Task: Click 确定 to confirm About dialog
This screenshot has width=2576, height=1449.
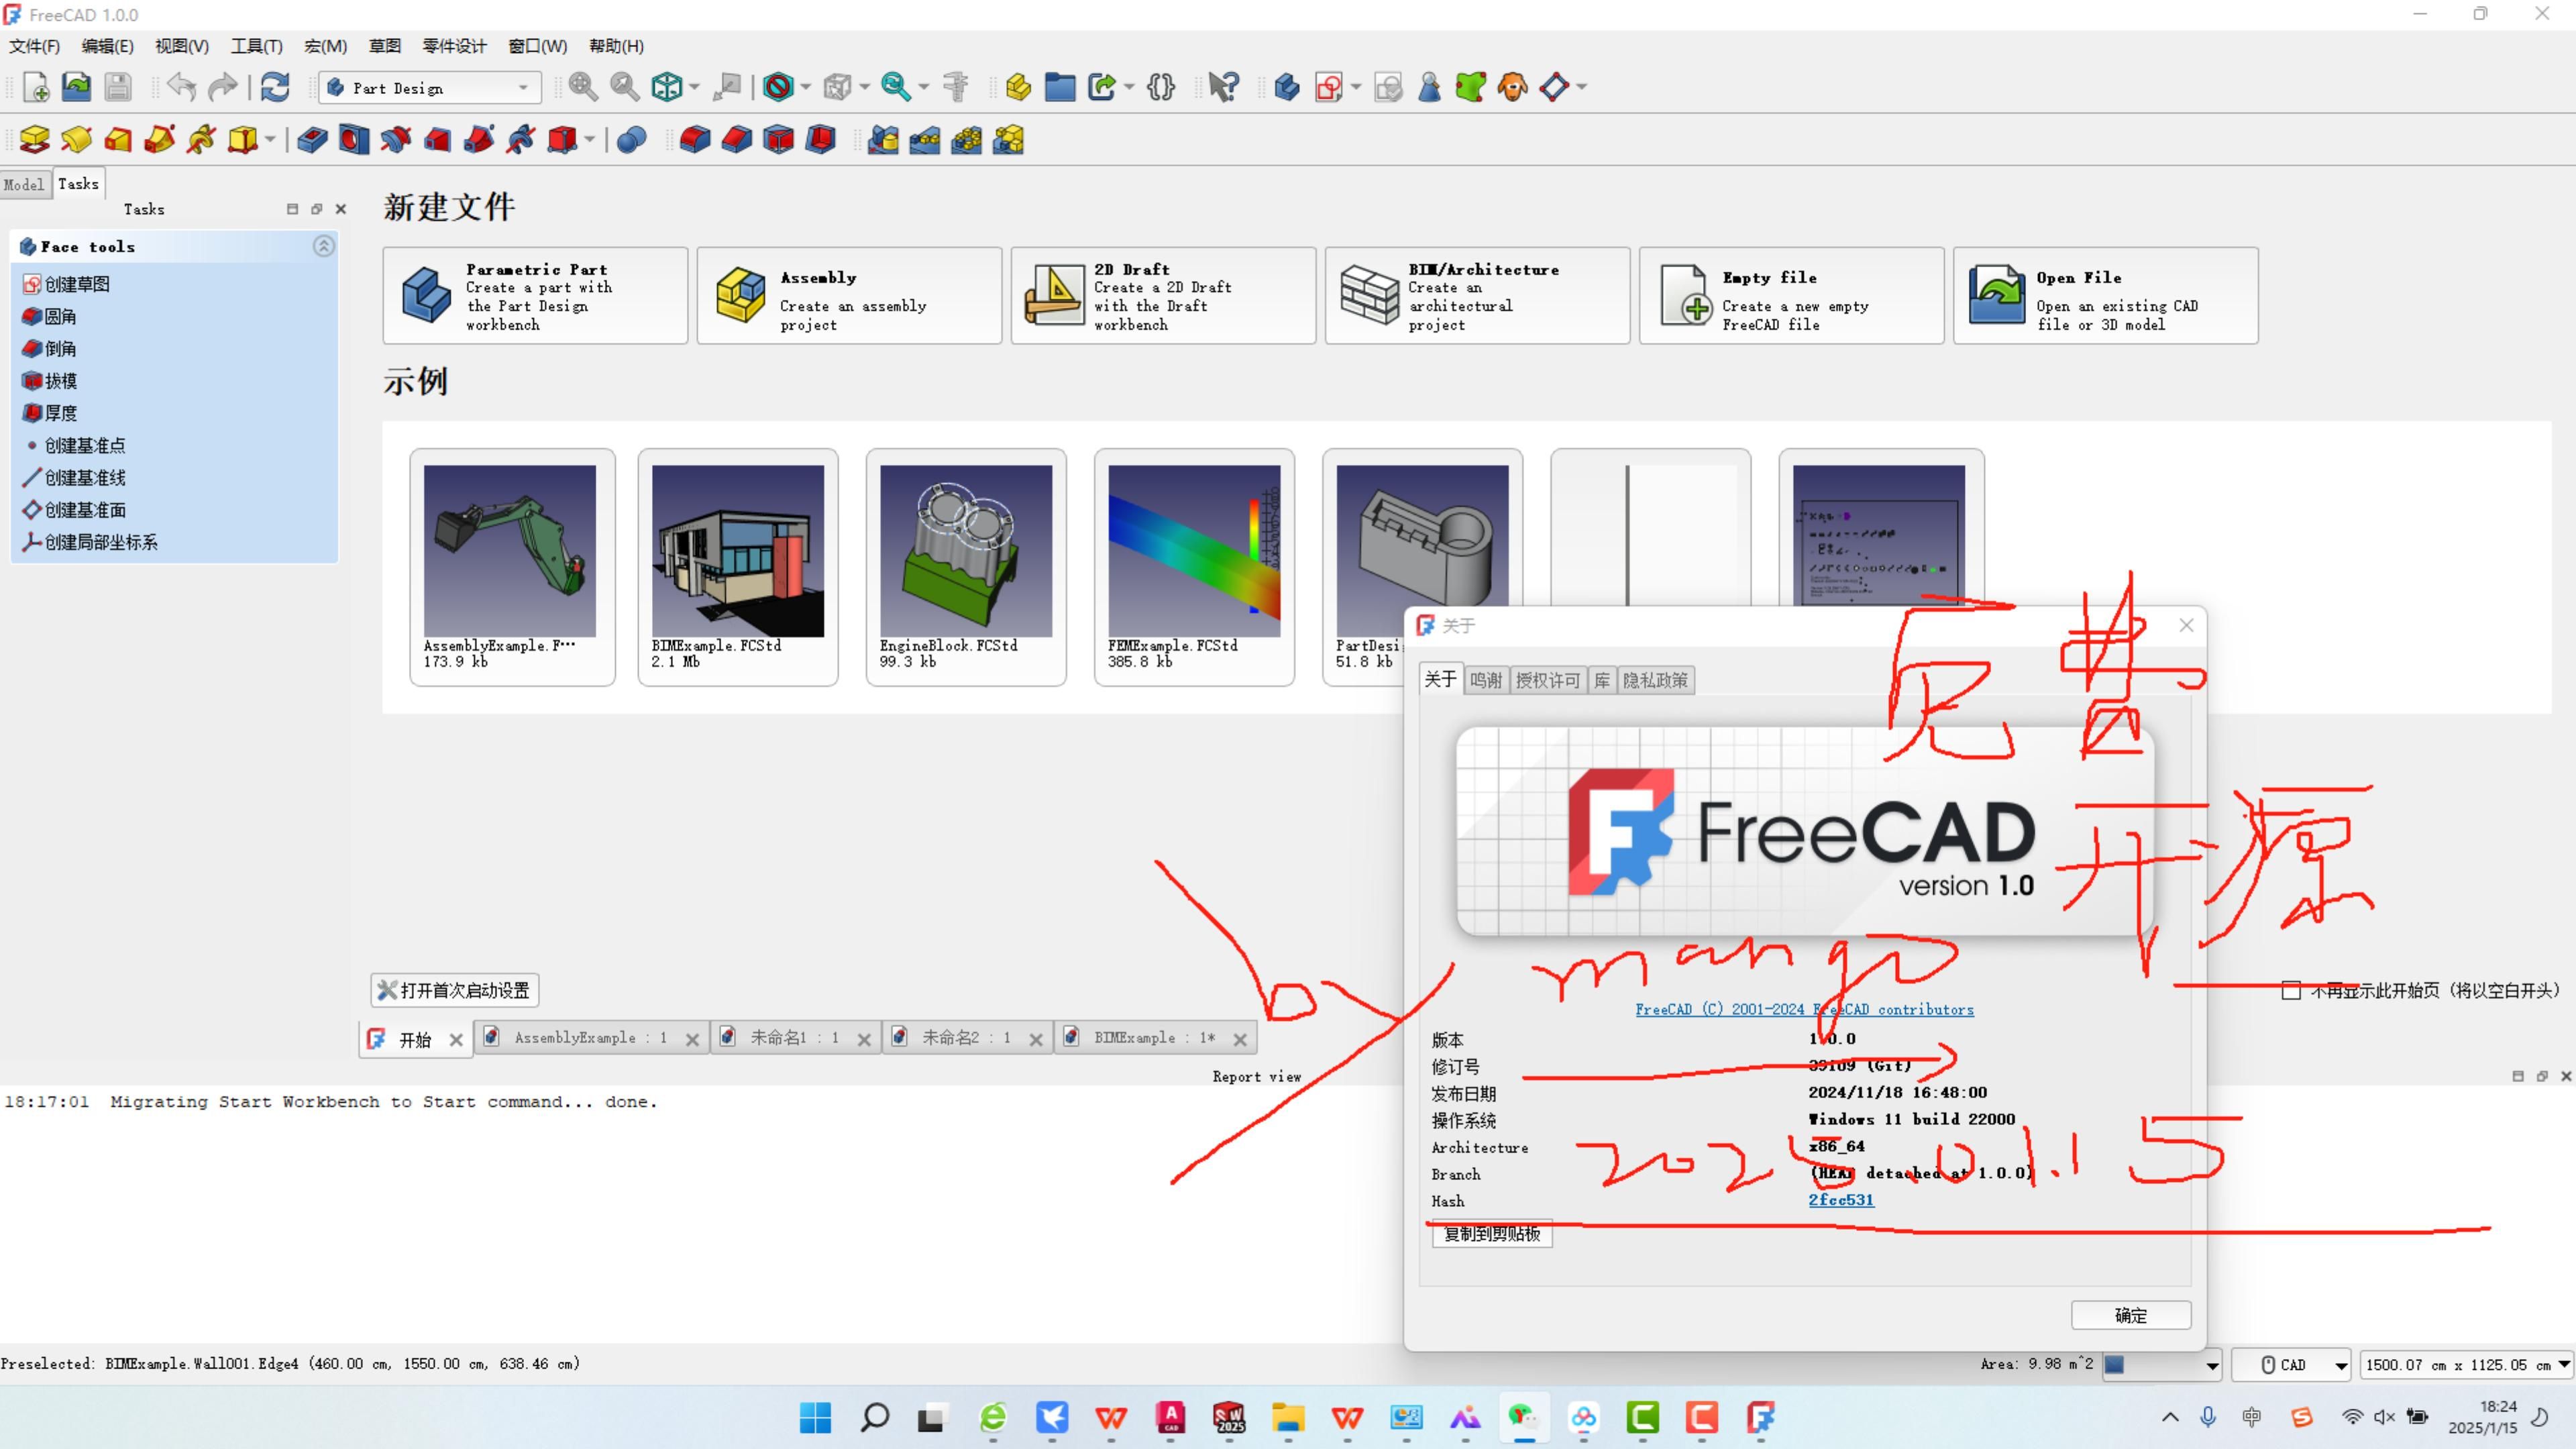Action: pos(2130,1316)
